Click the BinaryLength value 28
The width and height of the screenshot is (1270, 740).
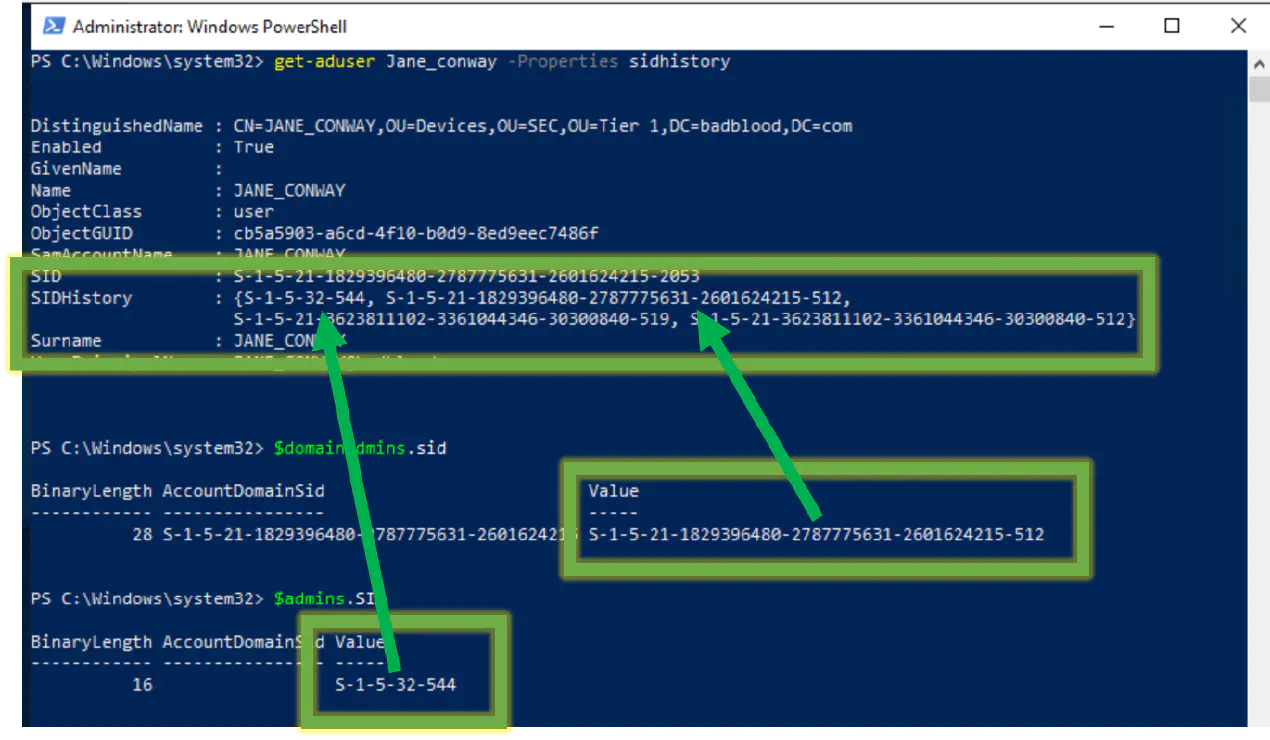[x=142, y=535]
